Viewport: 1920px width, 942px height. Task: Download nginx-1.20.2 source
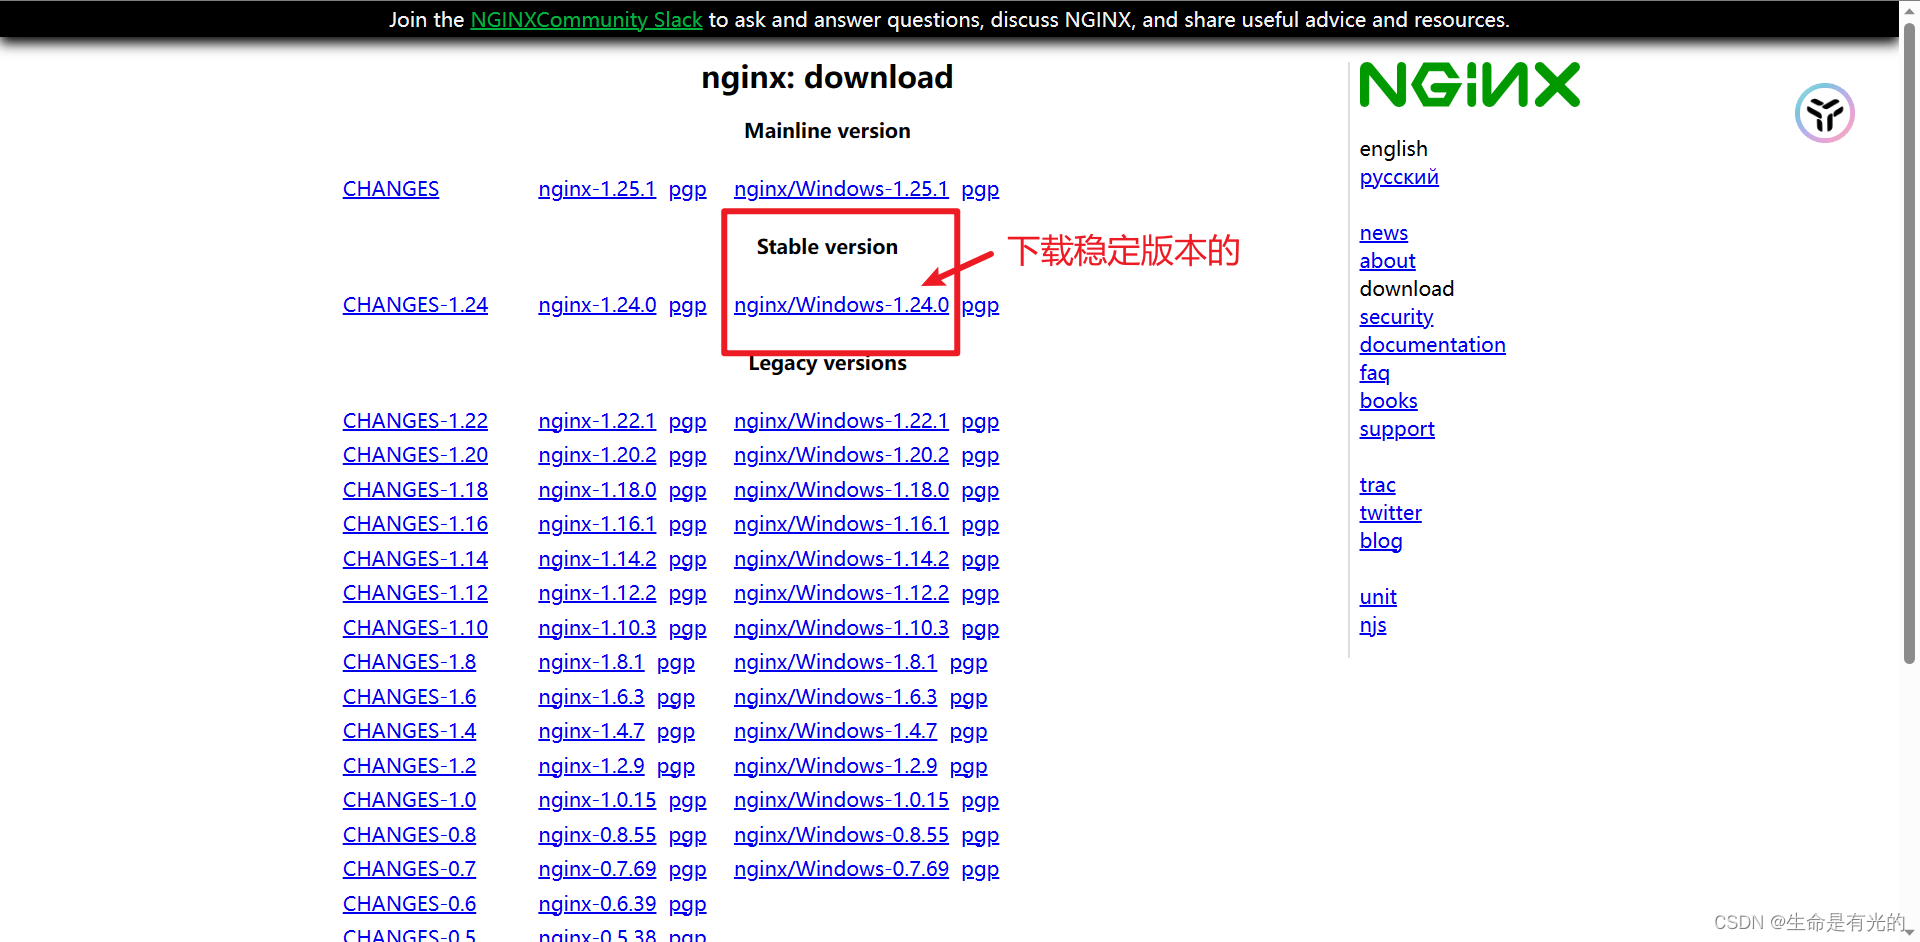pos(597,455)
